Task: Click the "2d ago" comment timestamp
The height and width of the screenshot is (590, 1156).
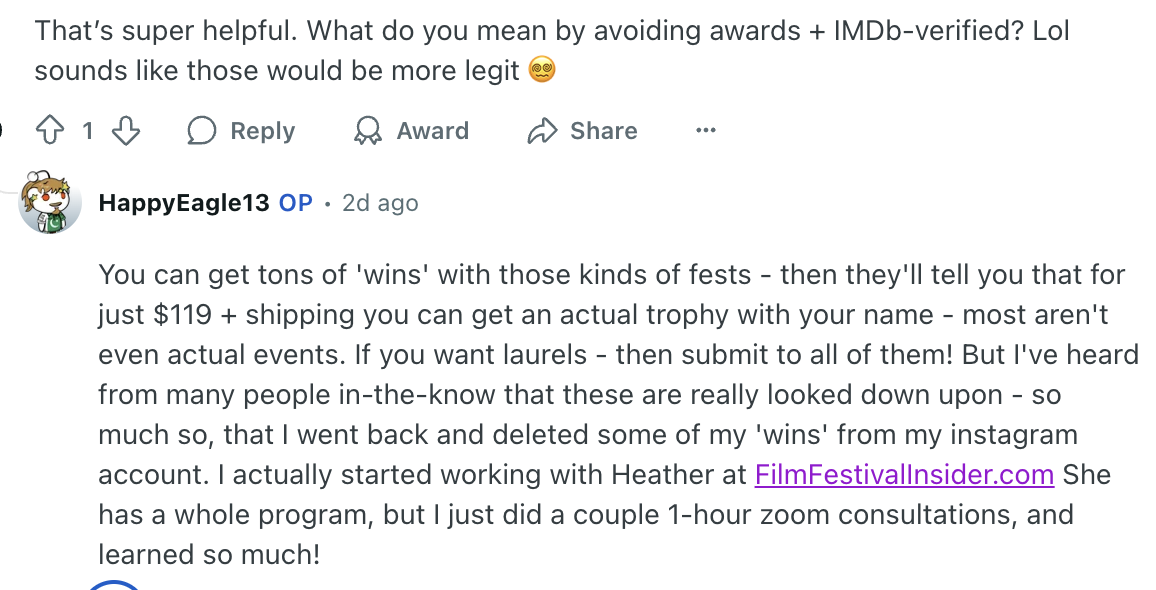Action: (380, 203)
